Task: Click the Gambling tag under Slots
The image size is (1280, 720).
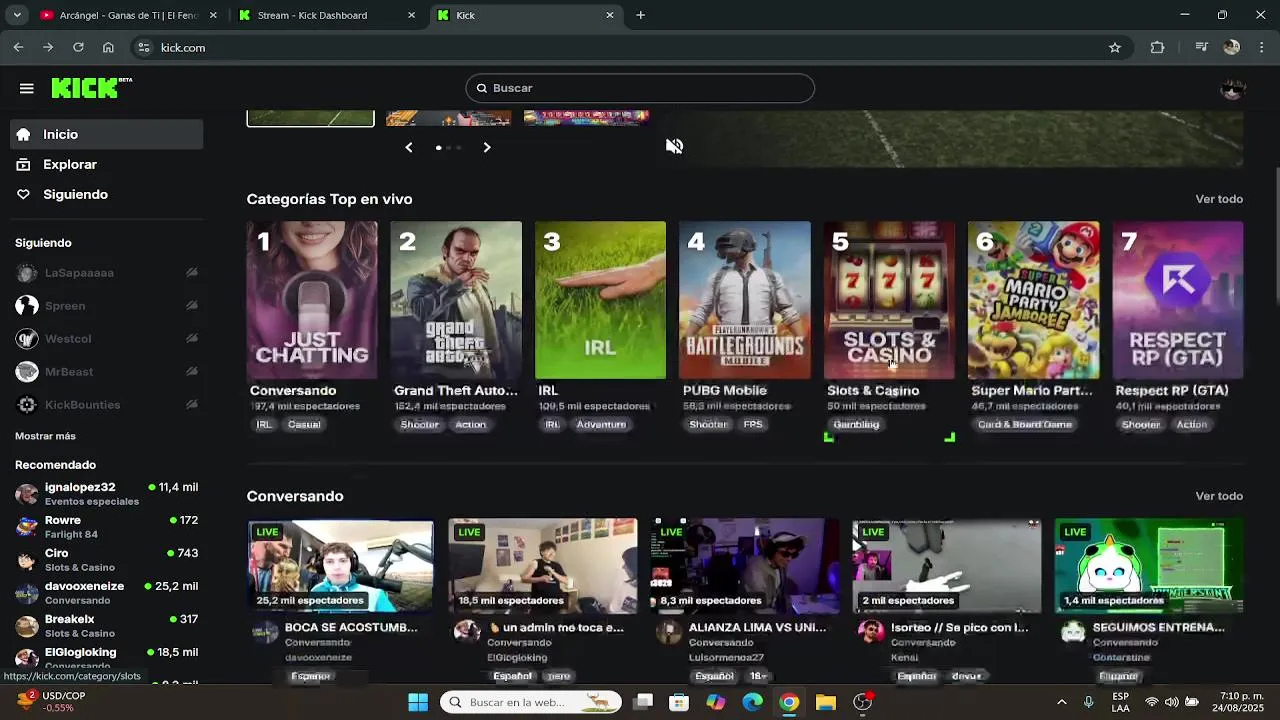Action: coord(856,424)
